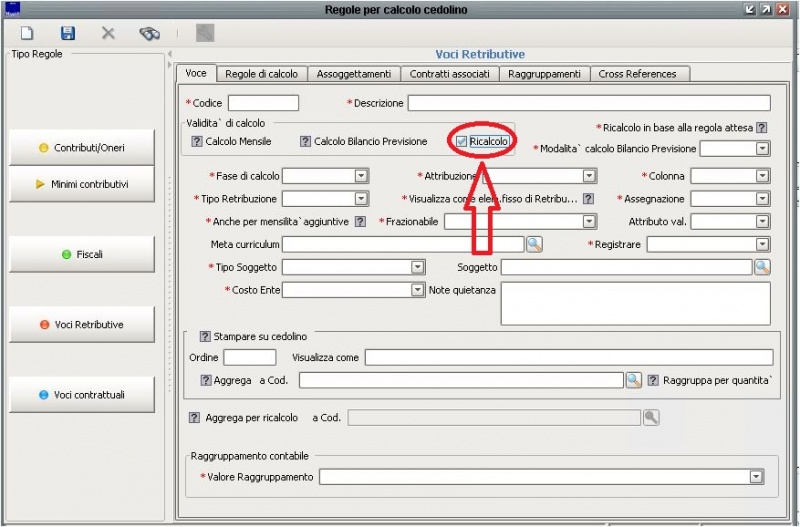800x527 pixels.
Task: Expand the Tipo Soggetto dropdown
Action: 418,267
